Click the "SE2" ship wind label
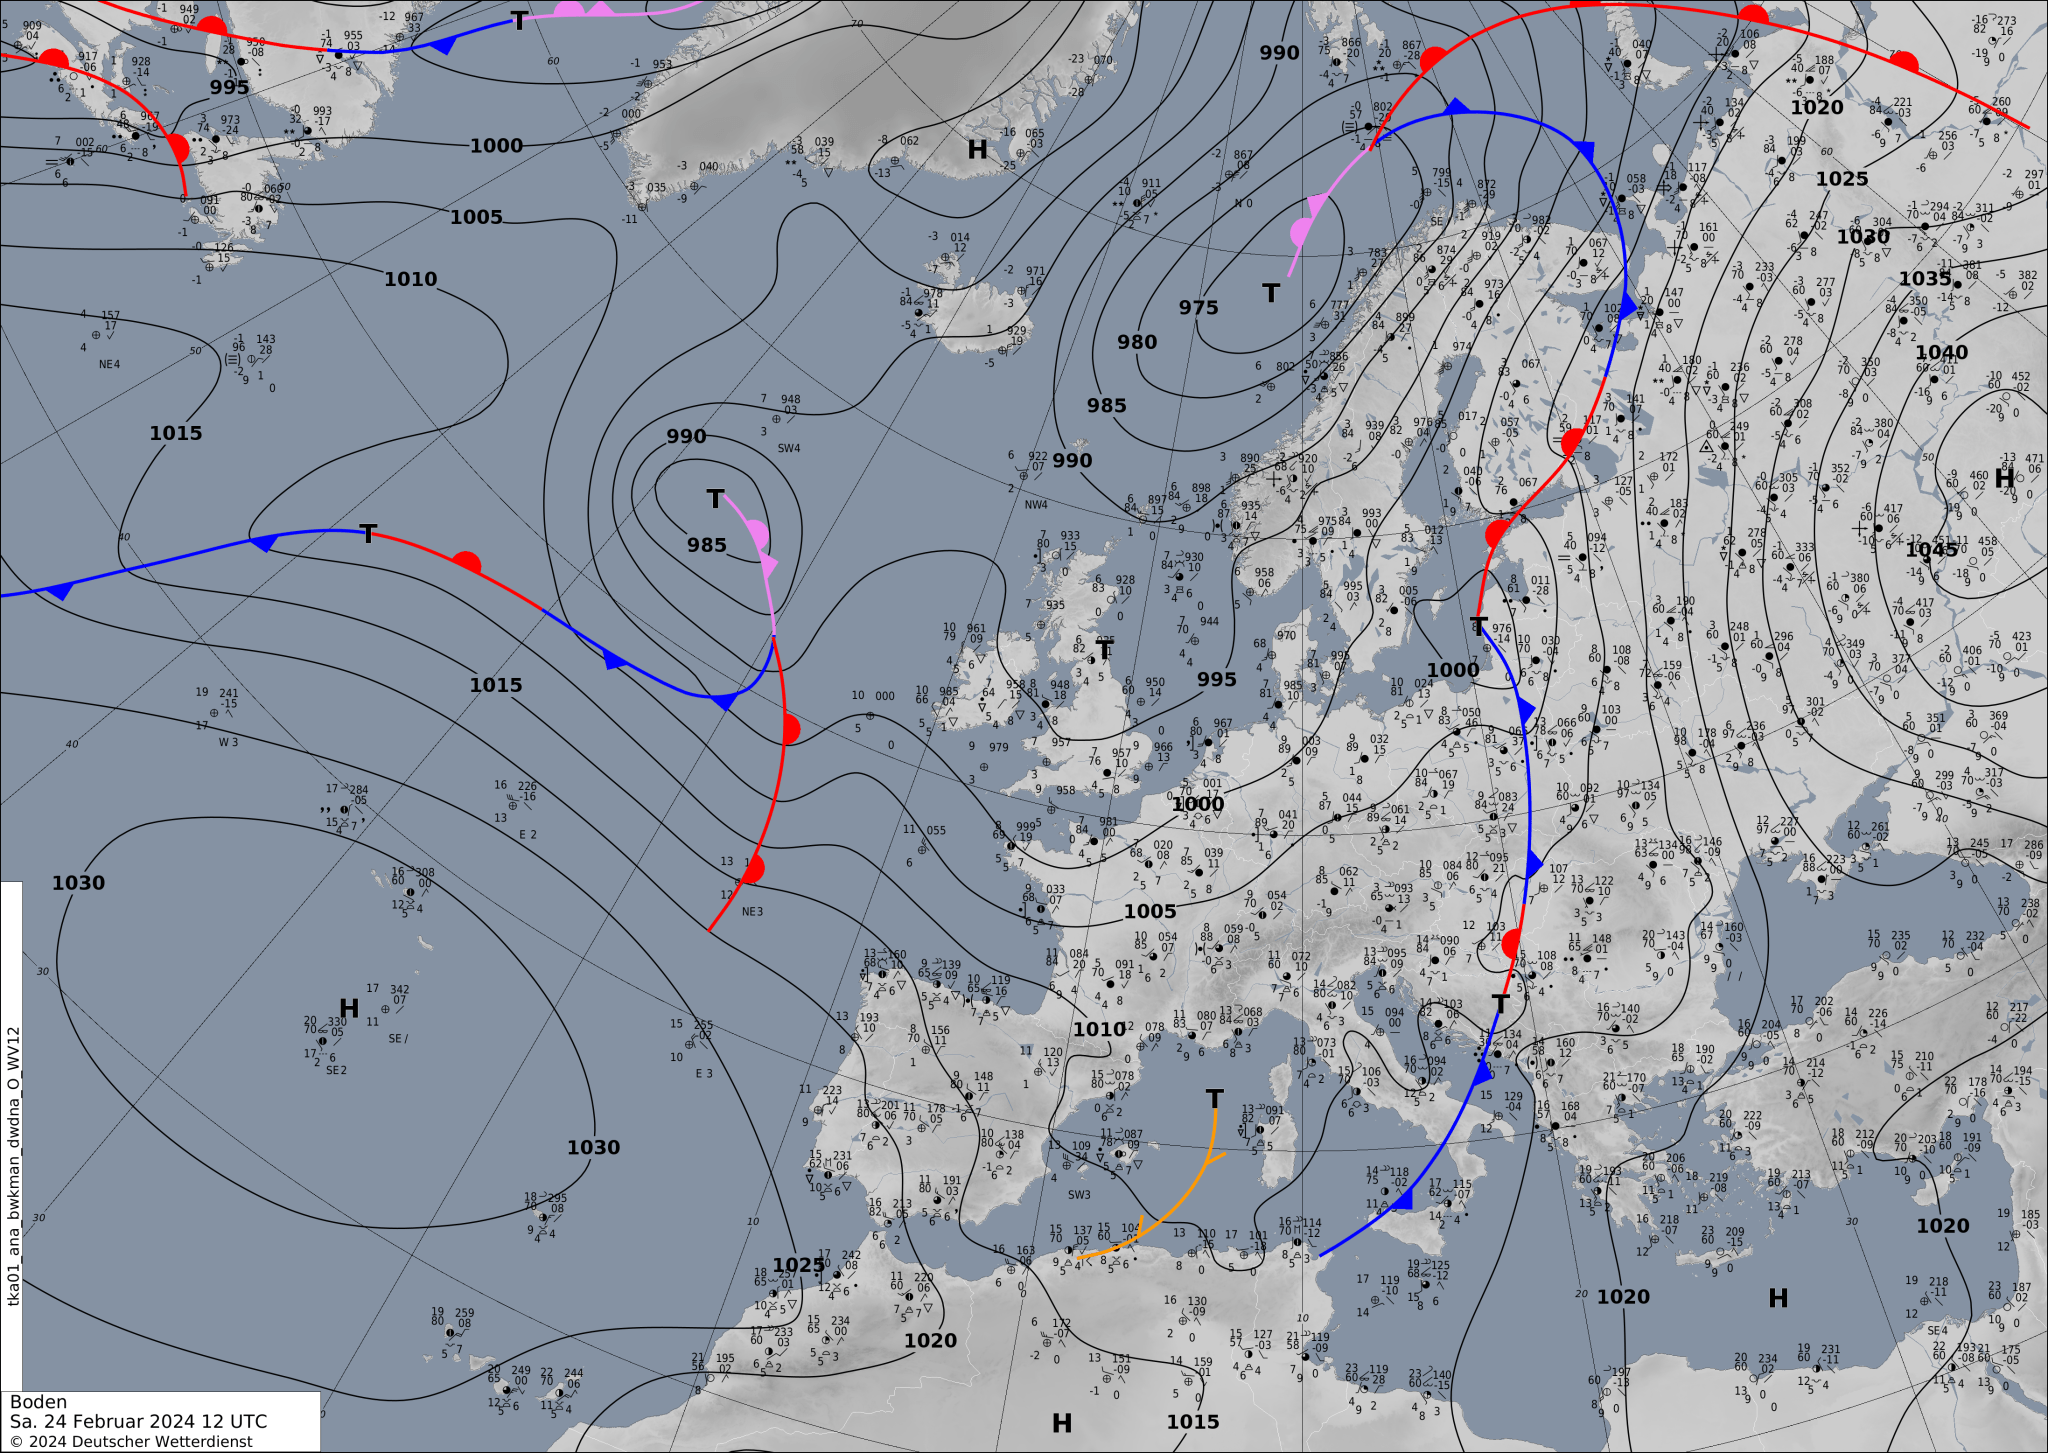The width and height of the screenshot is (2048, 1453). tap(336, 1071)
